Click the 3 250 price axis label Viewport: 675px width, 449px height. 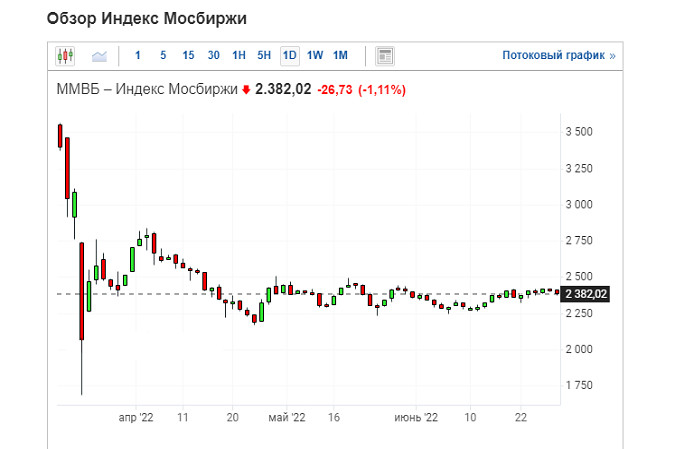[579, 168]
